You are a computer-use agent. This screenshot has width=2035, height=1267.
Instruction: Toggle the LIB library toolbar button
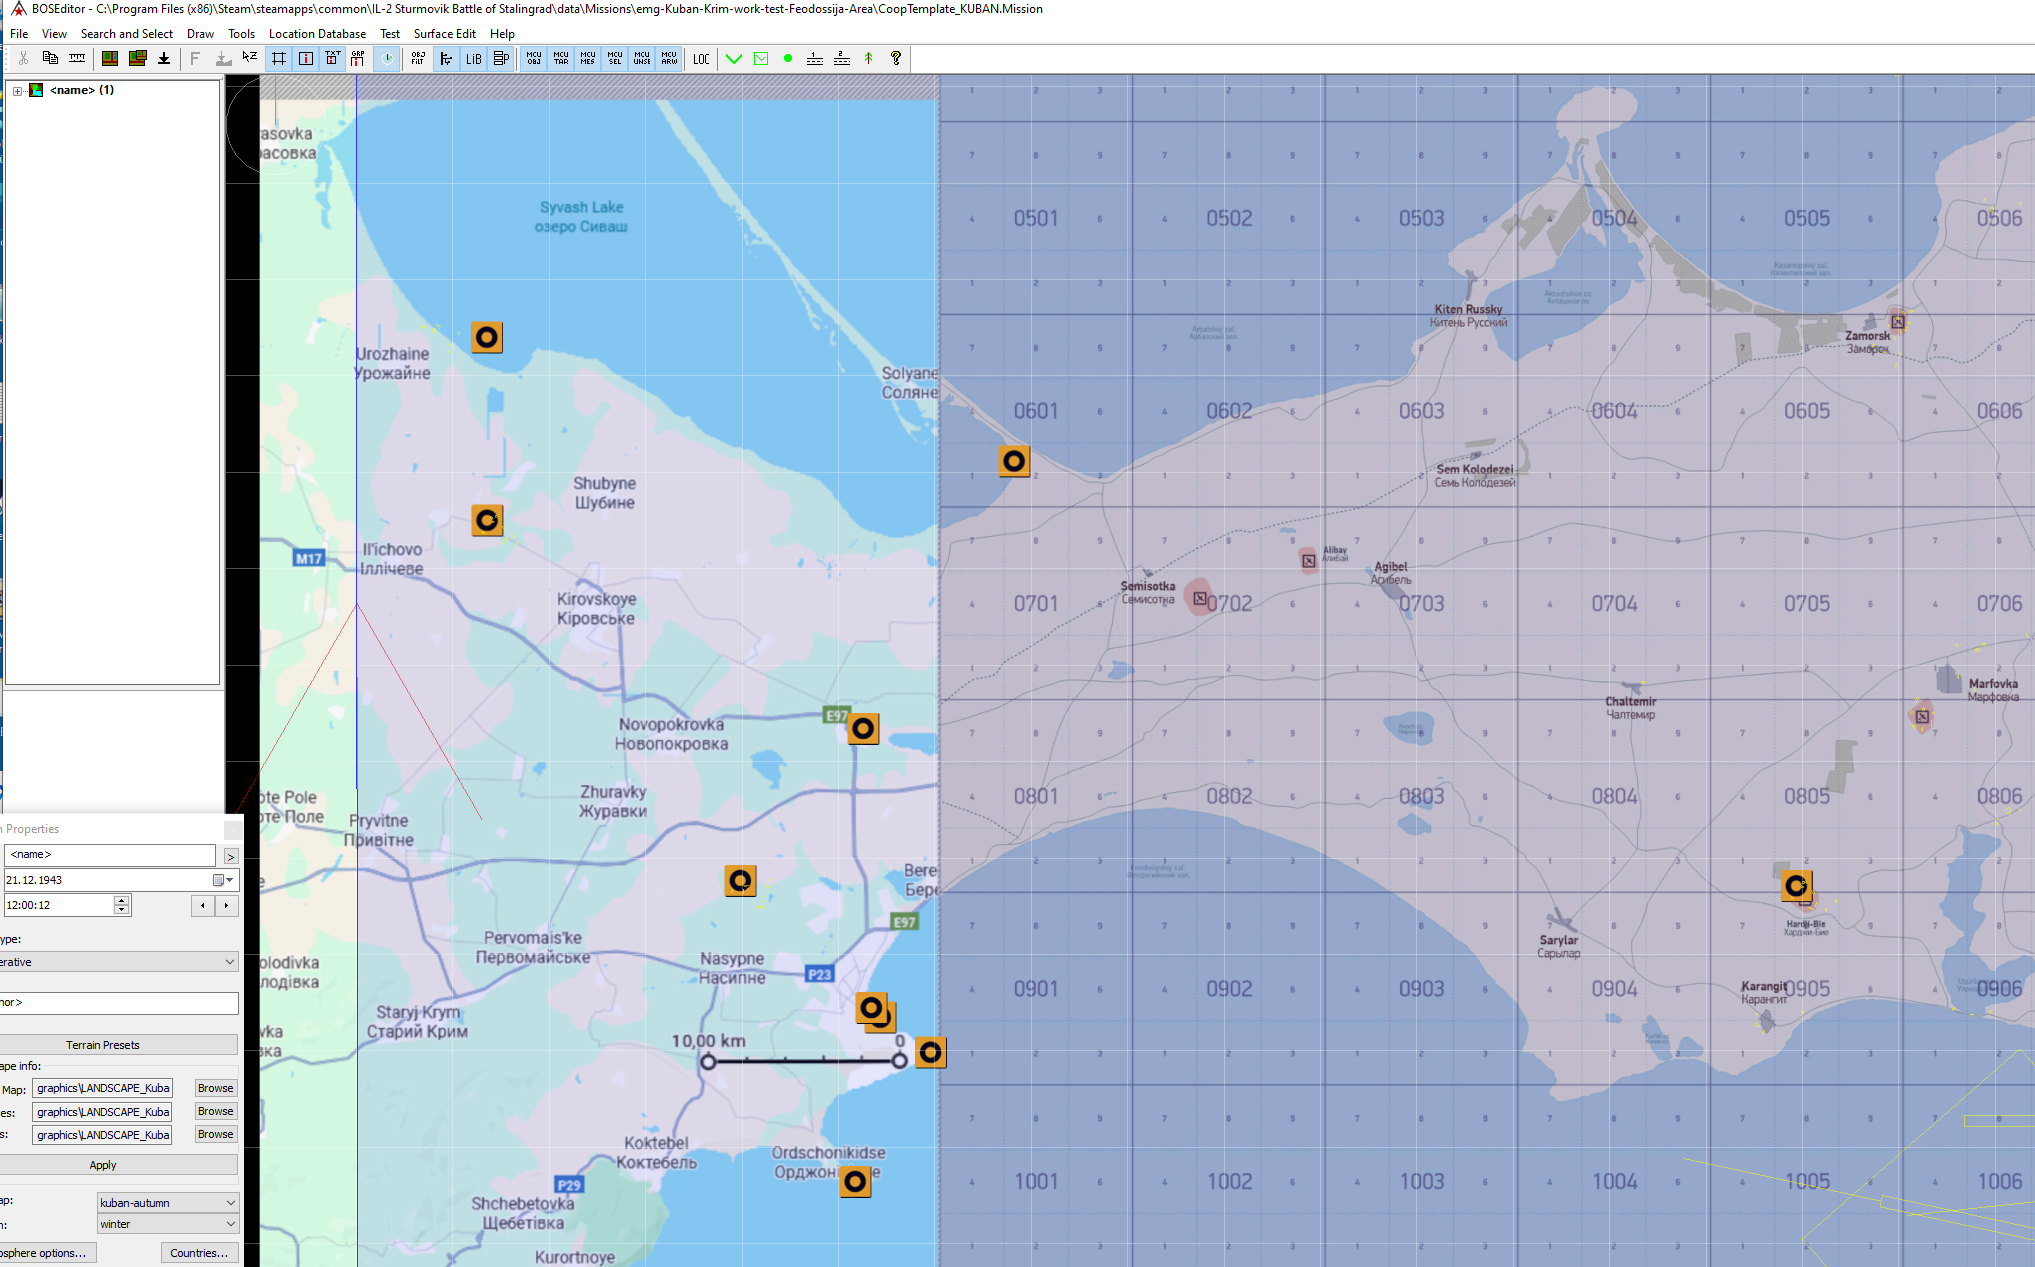tap(474, 59)
